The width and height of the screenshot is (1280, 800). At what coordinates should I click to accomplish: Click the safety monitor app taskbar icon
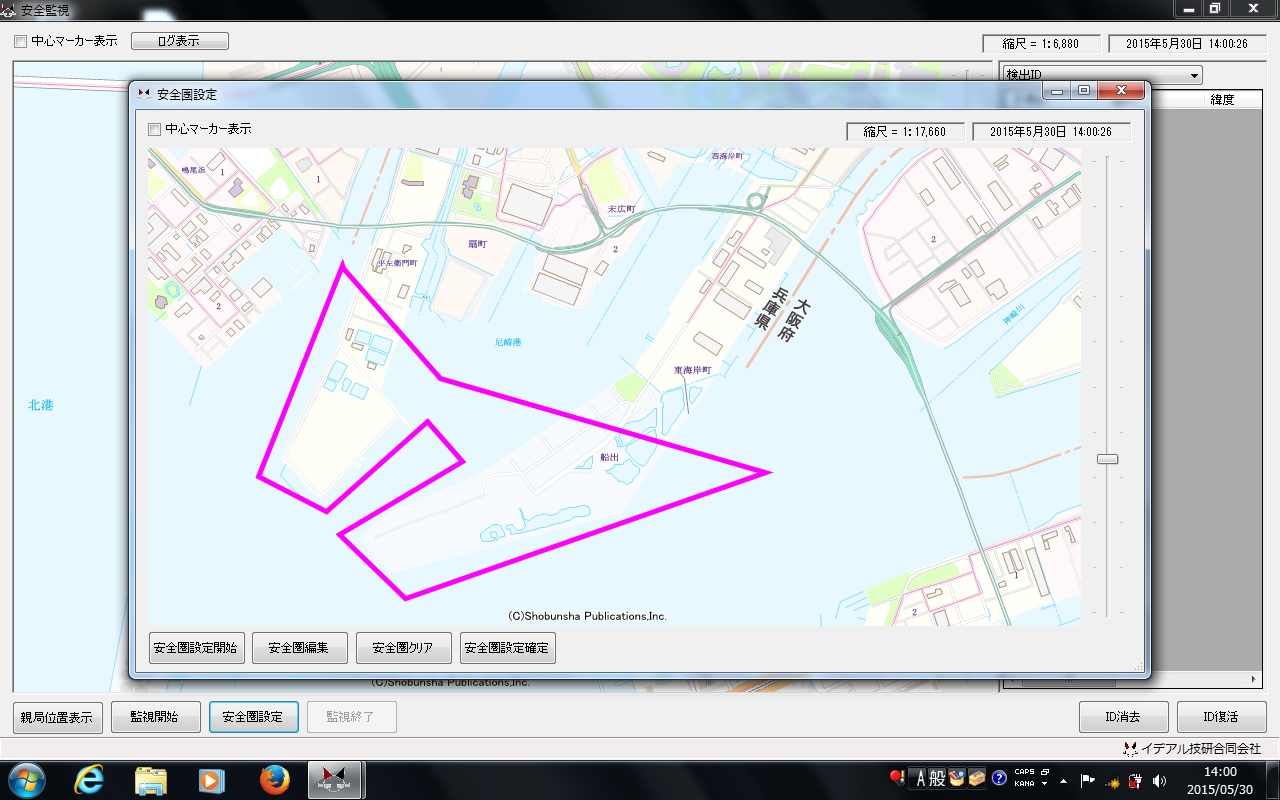335,779
